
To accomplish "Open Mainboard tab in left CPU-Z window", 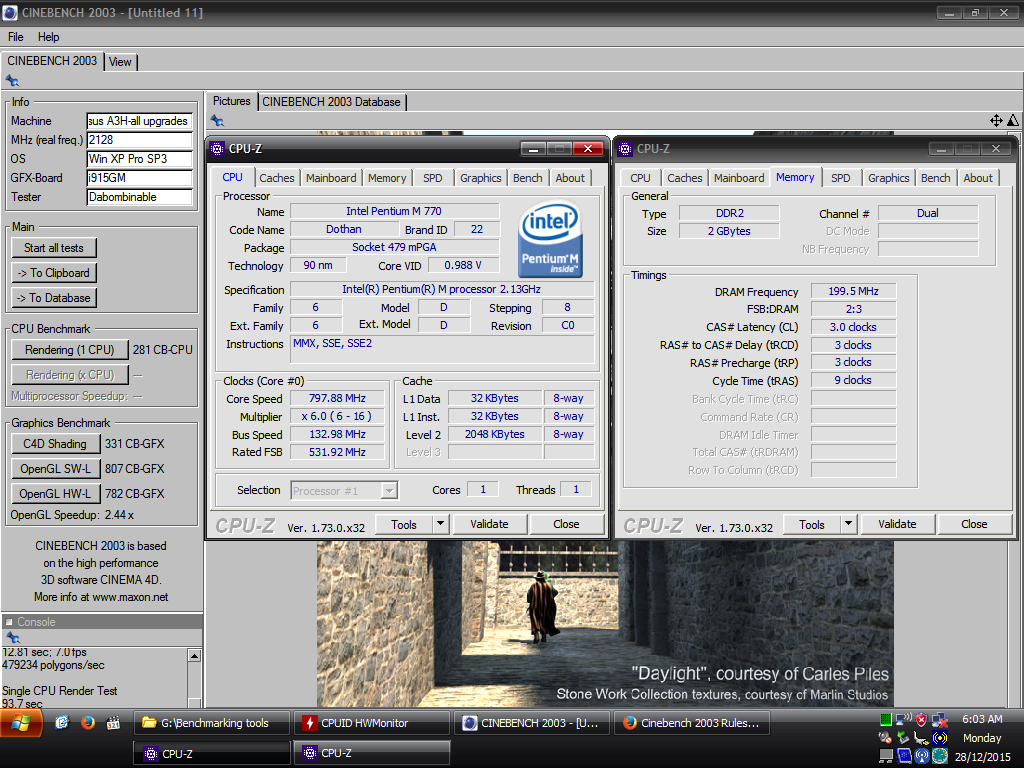I will click(331, 178).
